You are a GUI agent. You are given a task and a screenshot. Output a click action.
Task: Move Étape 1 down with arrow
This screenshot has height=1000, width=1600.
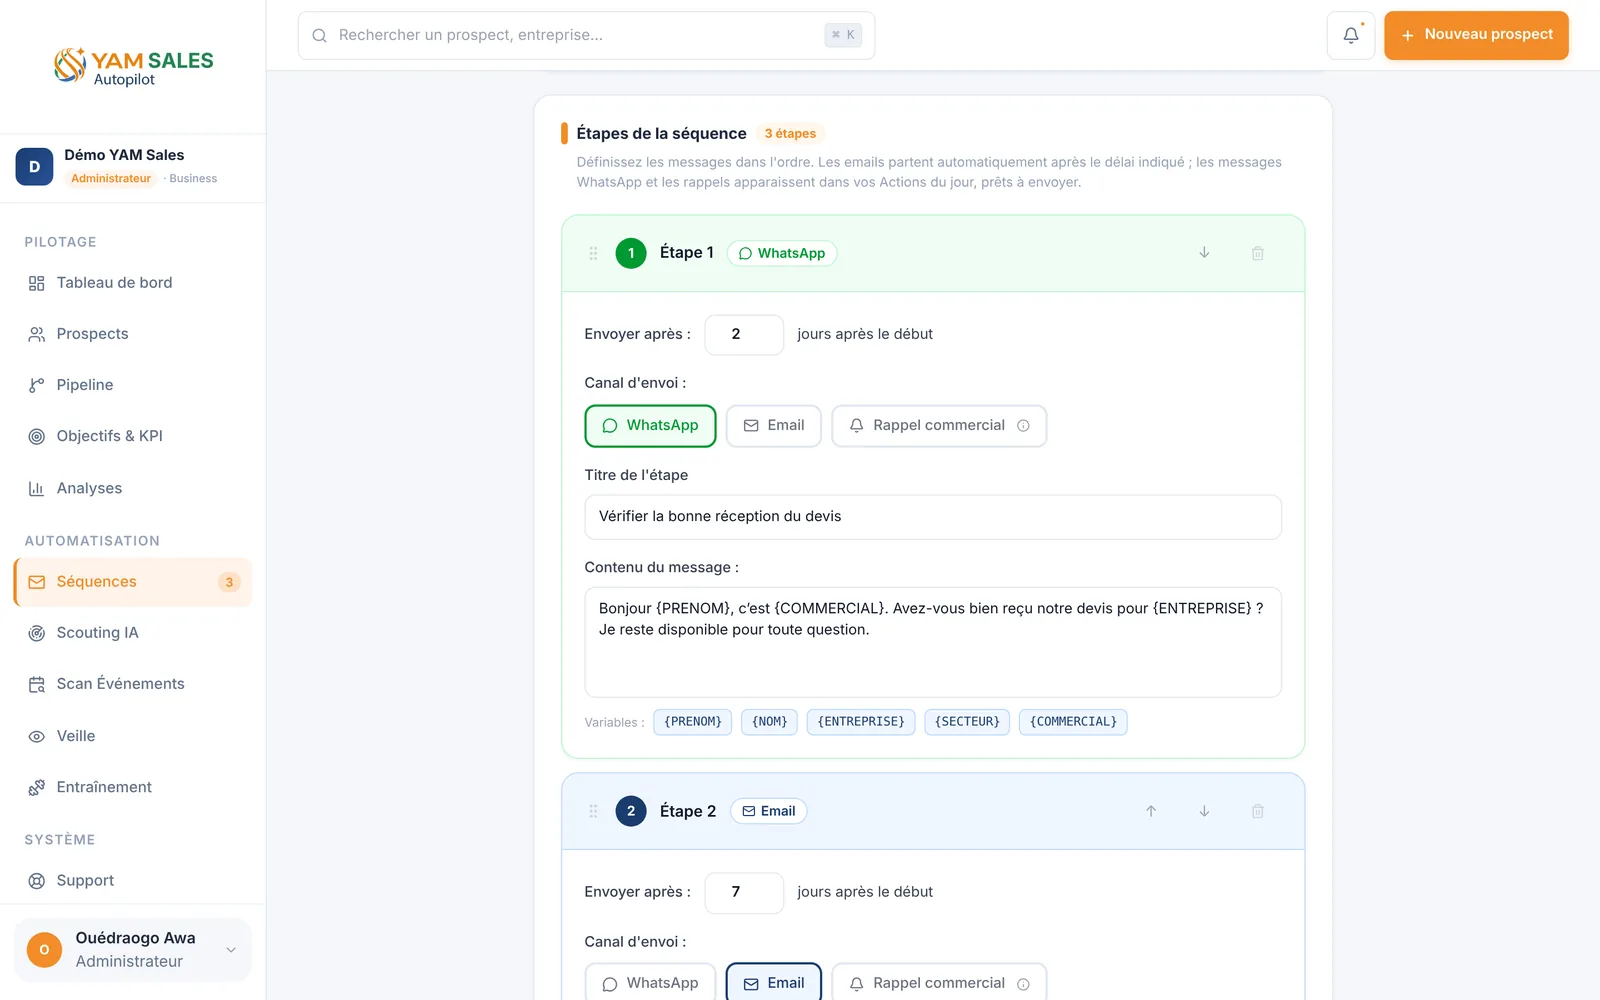pyautogui.click(x=1204, y=253)
